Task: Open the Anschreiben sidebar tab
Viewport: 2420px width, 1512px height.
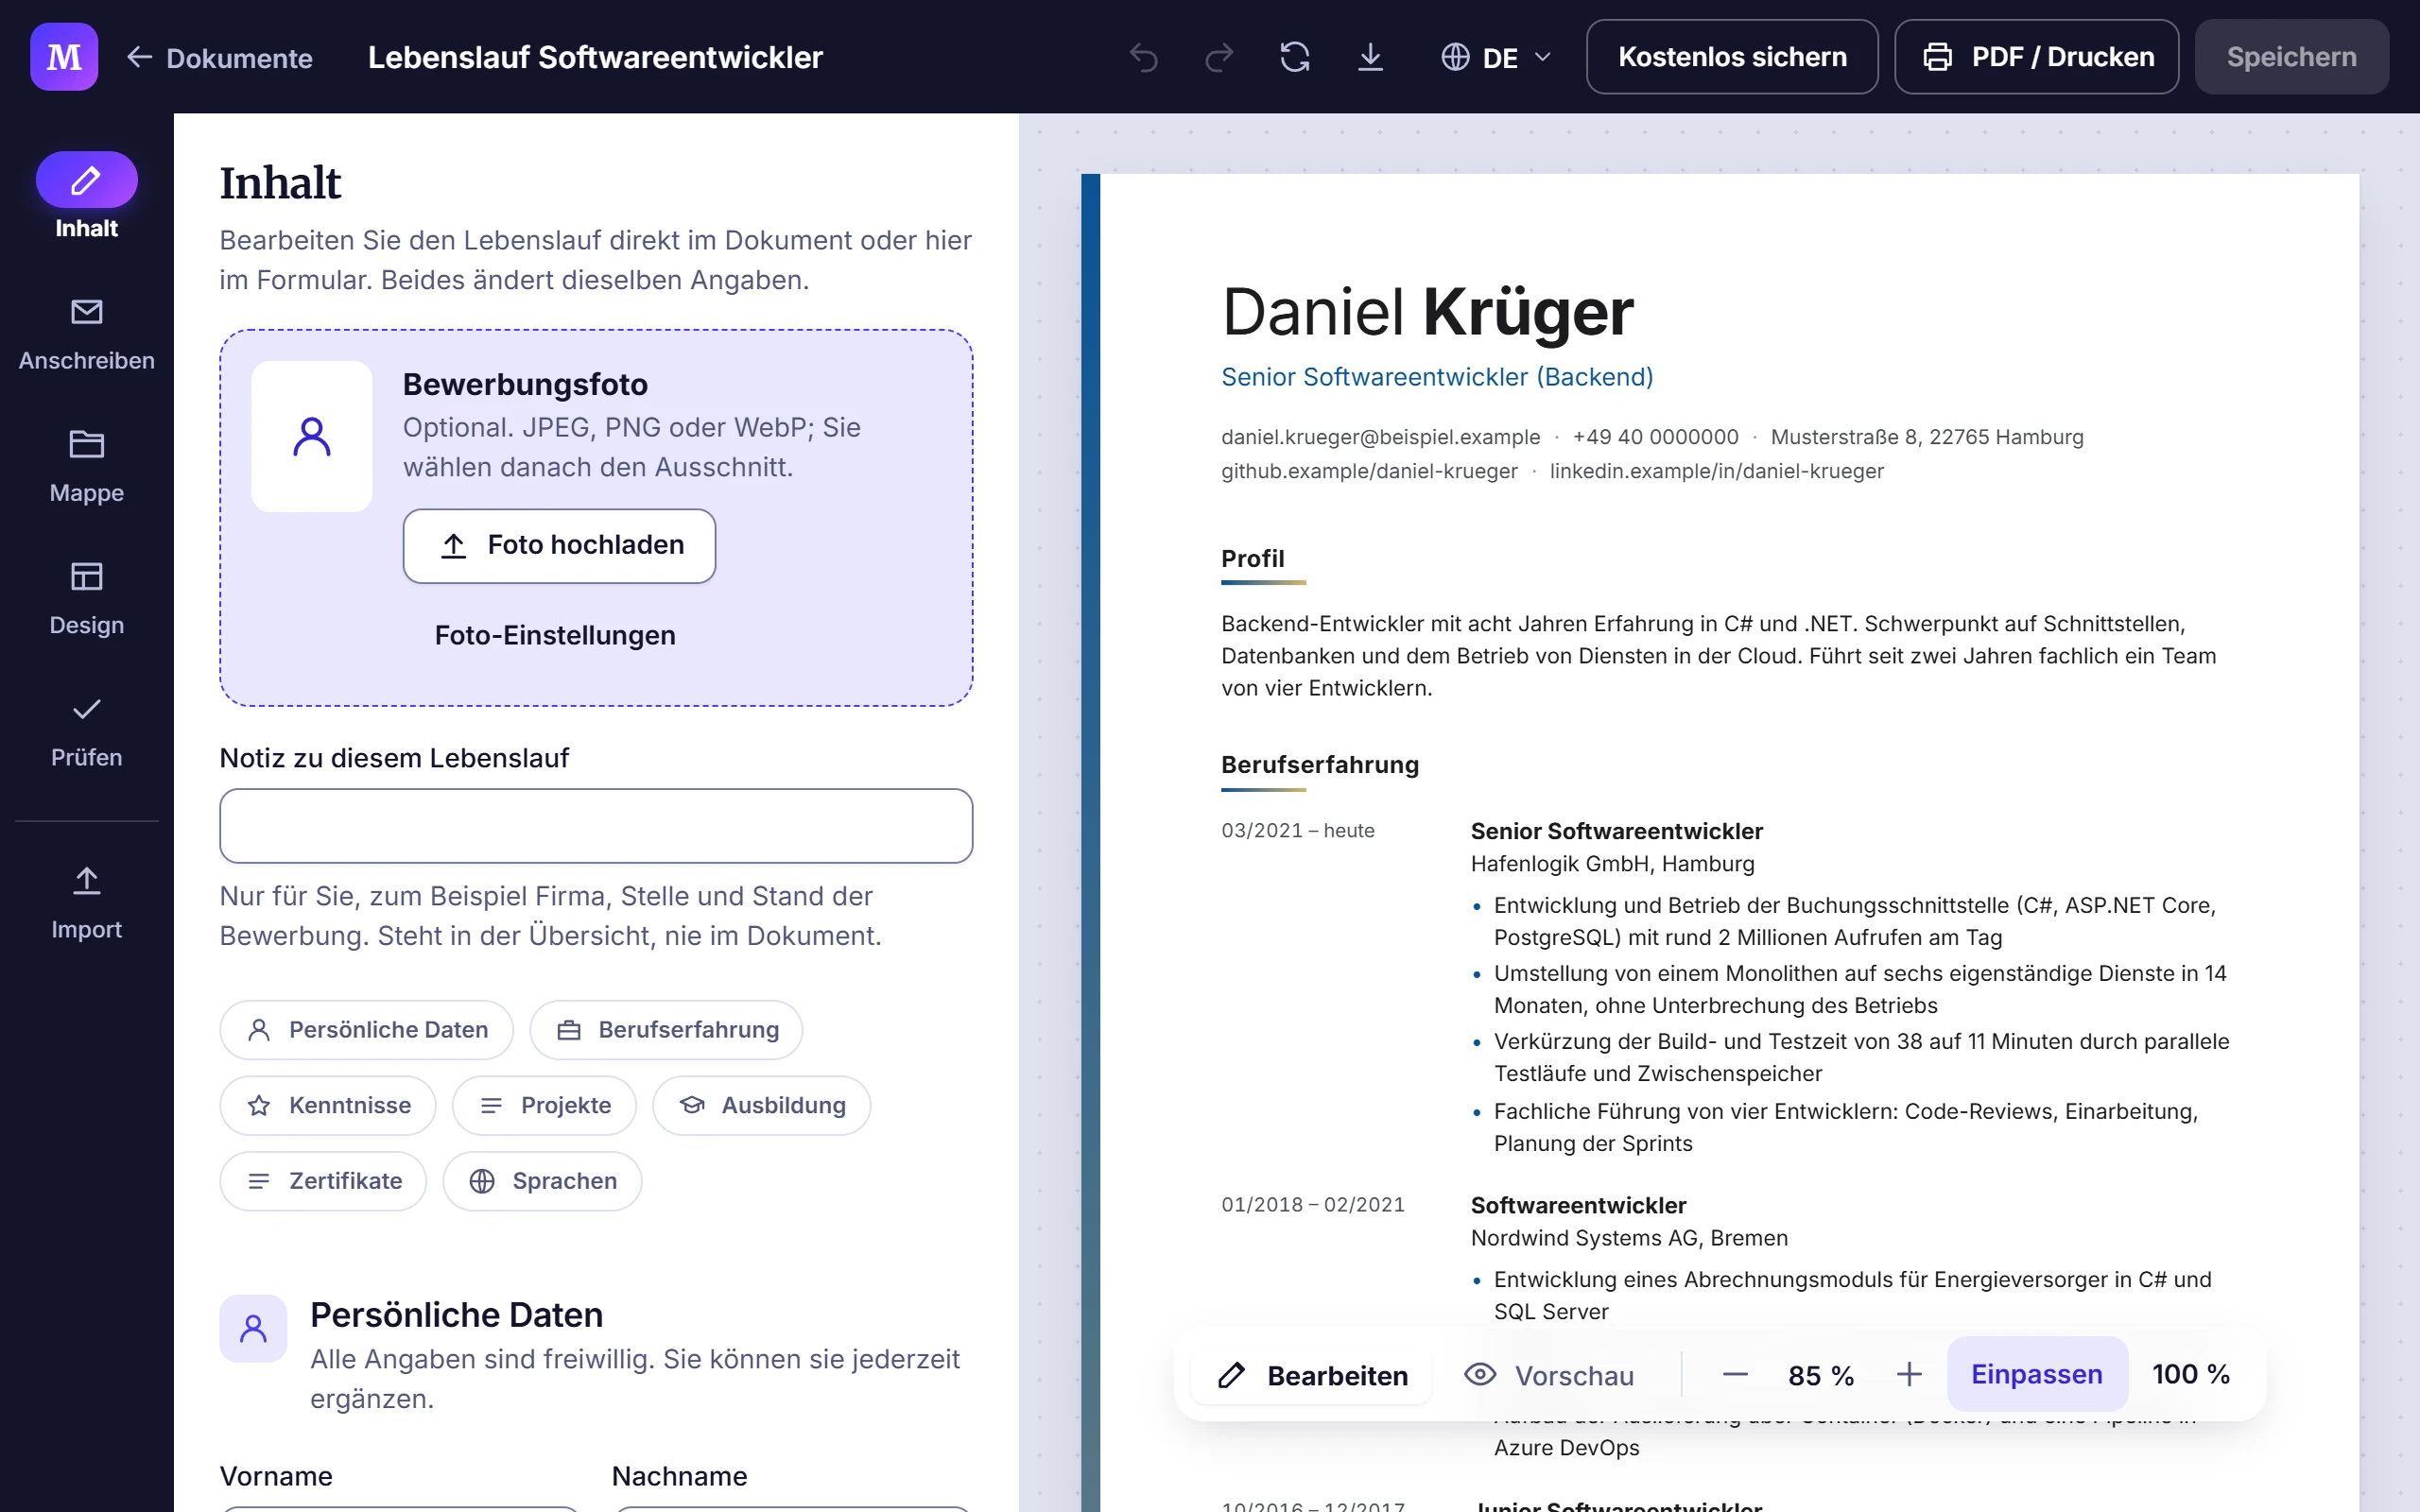Action: click(x=87, y=335)
